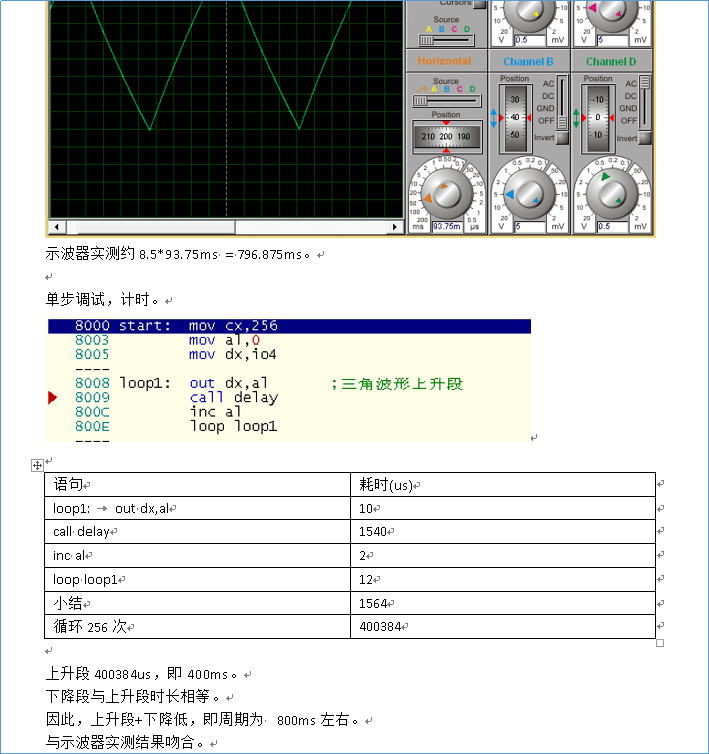
Task: Click the trigger Source slider below Cursors
Action: [x=446, y=40]
